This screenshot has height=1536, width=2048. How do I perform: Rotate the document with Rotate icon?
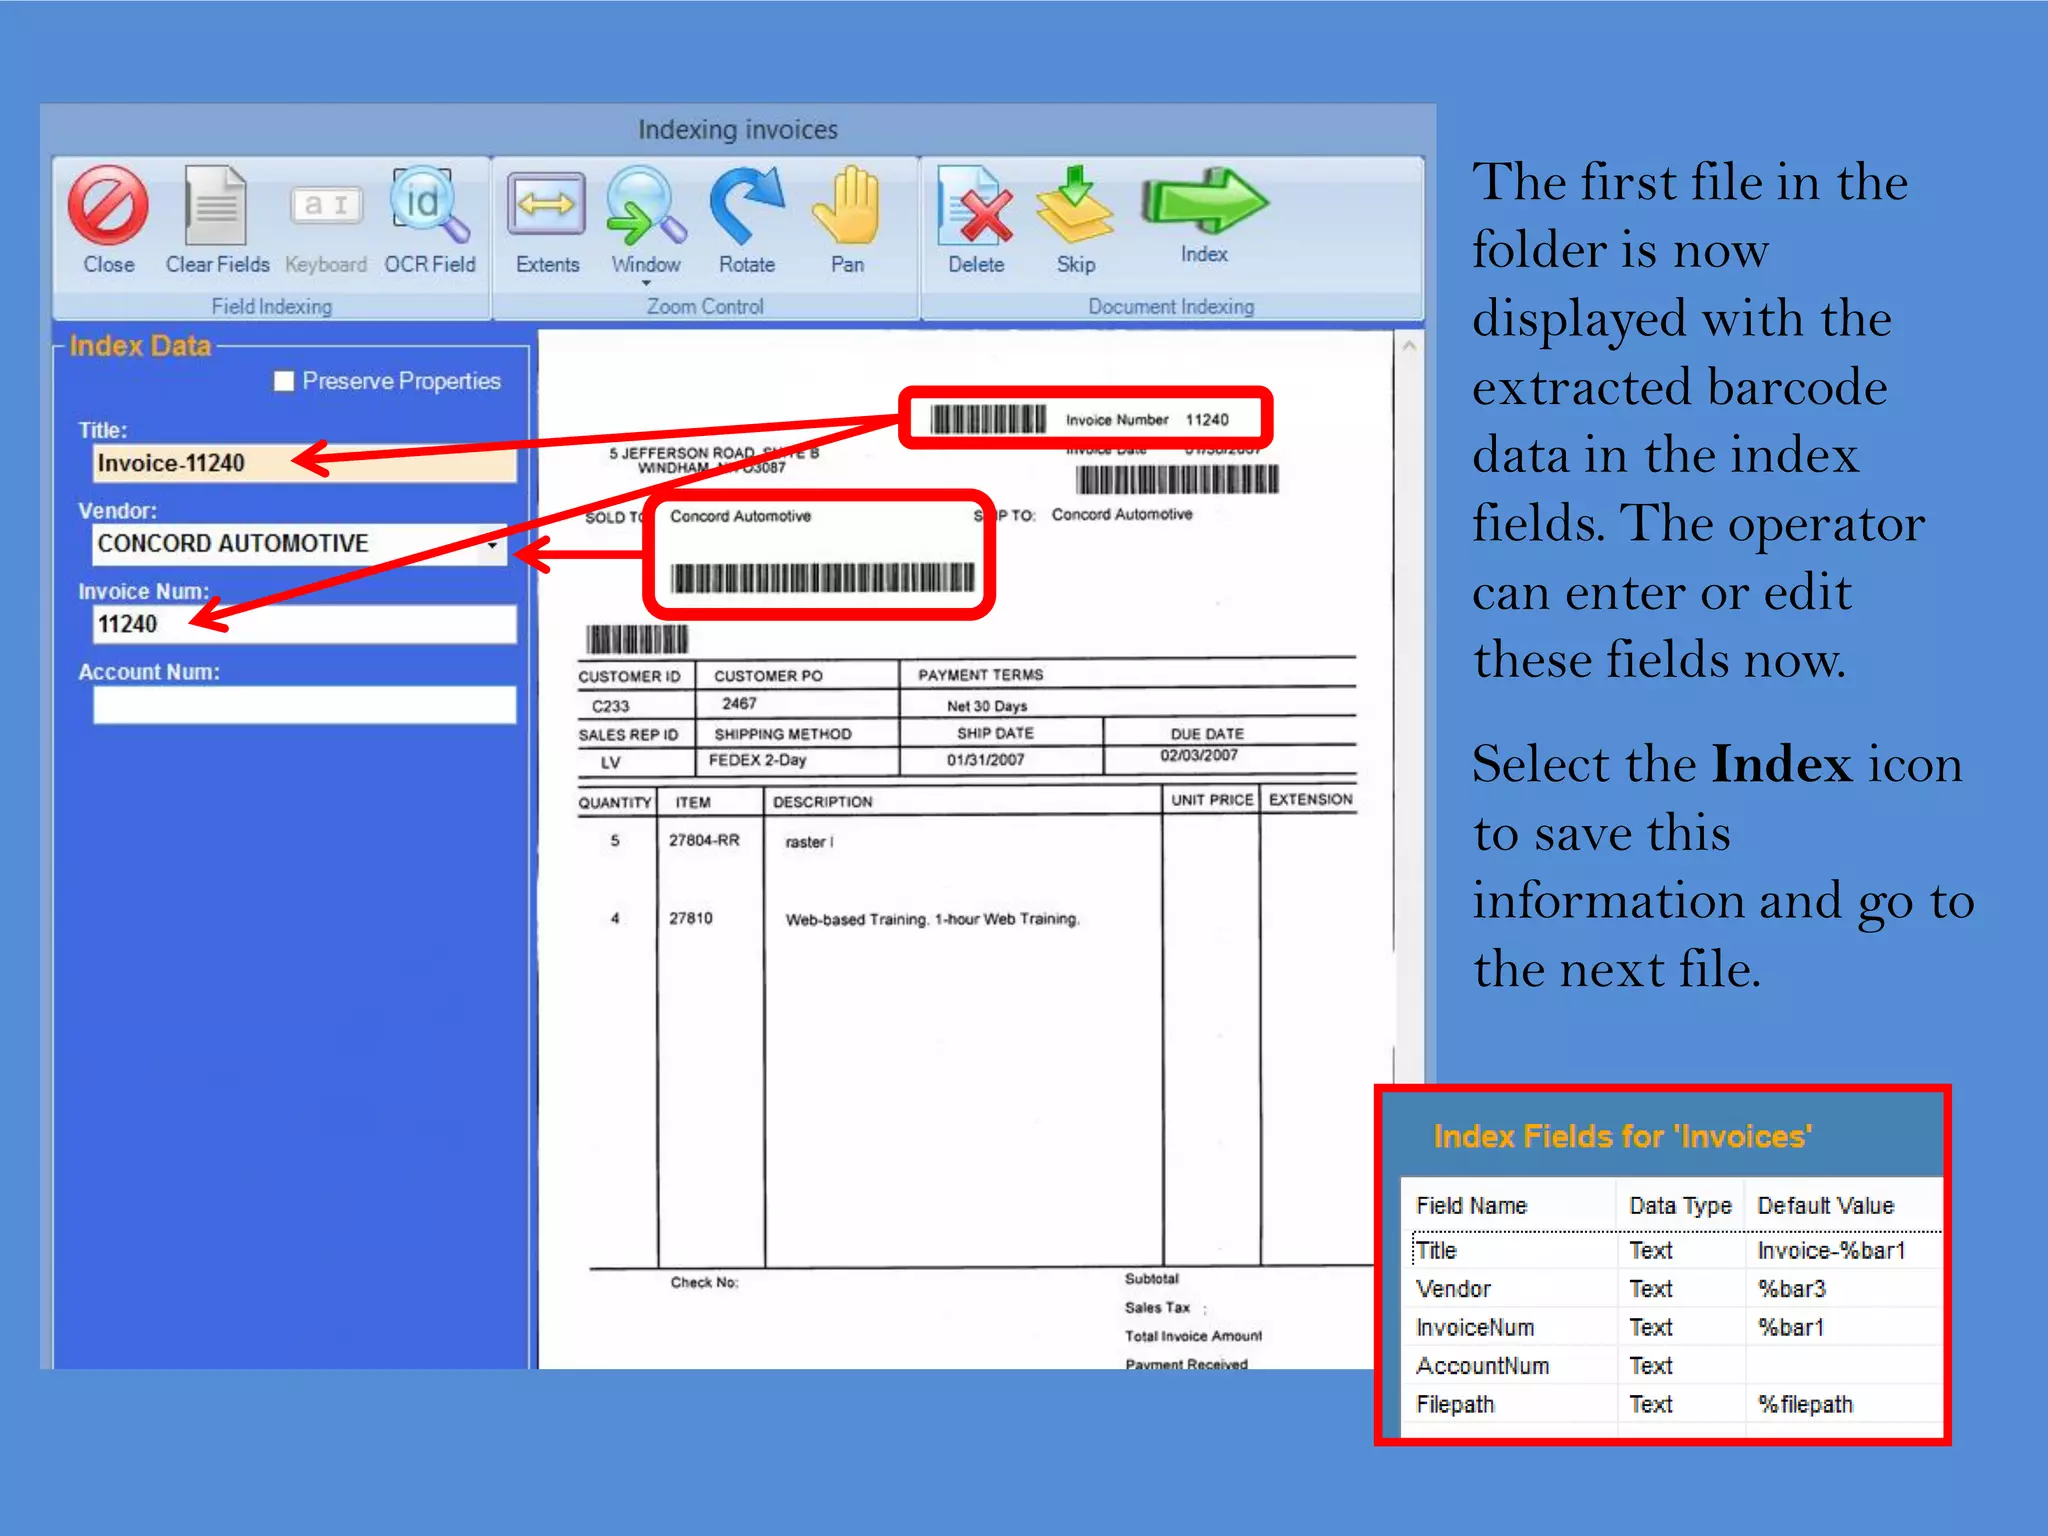[x=746, y=206]
